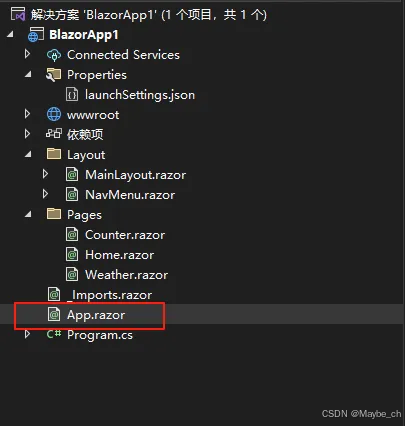Select the App.razor file name
405x426 pixels.
click(x=96, y=315)
